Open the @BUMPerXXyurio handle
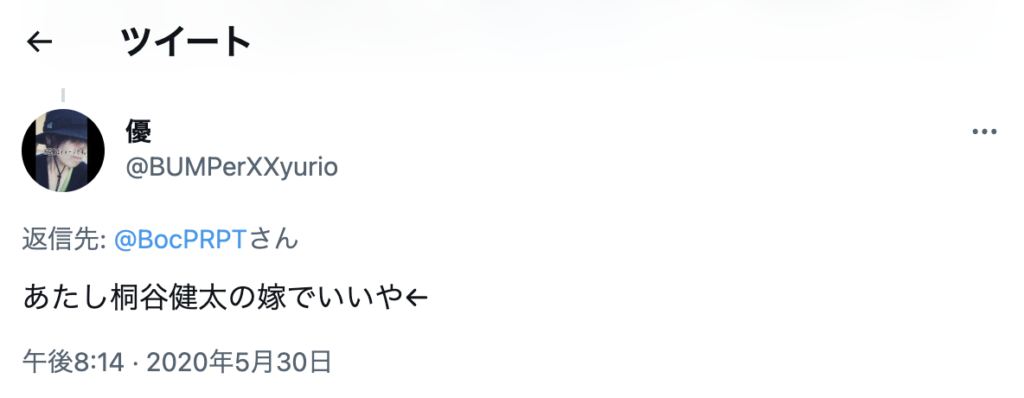 pyautogui.click(x=232, y=168)
